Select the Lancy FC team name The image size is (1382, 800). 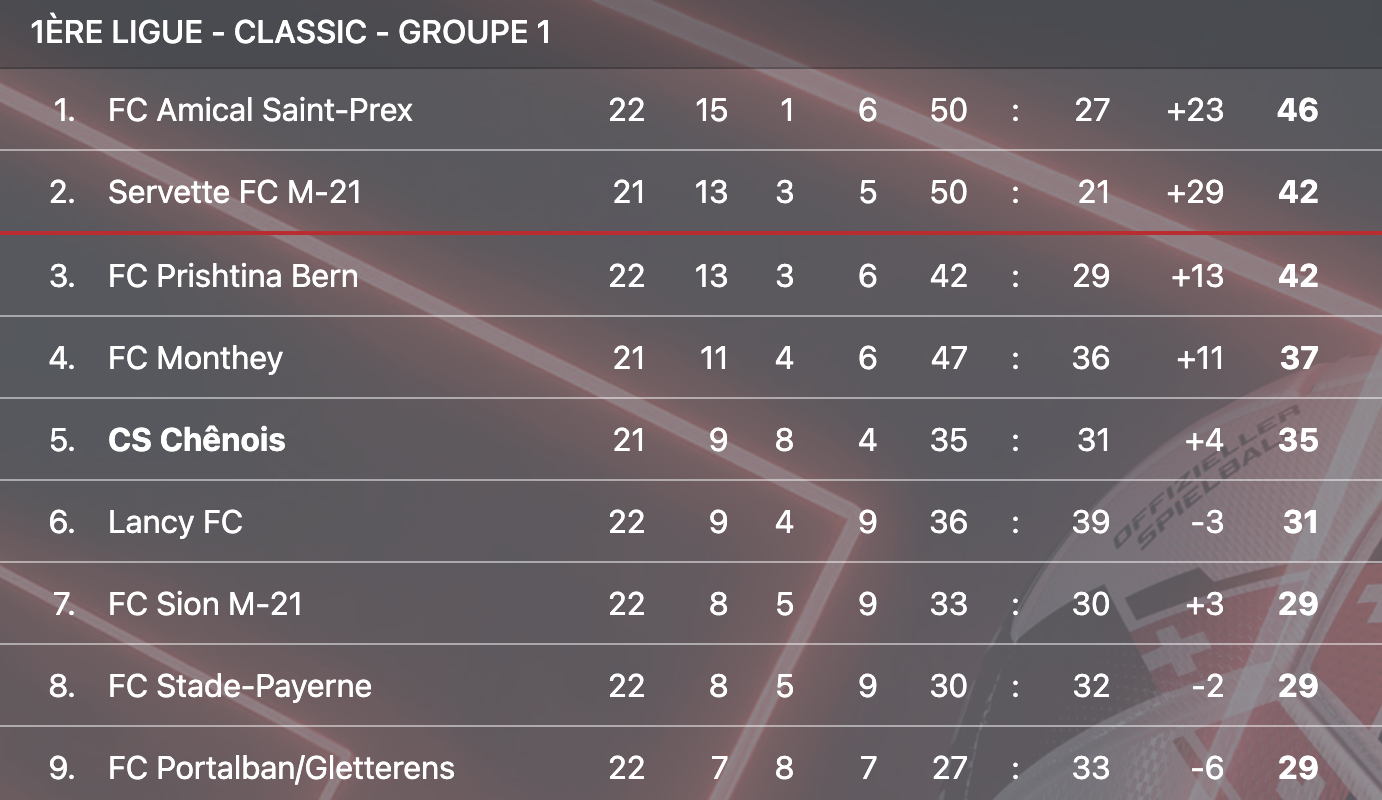[175, 522]
